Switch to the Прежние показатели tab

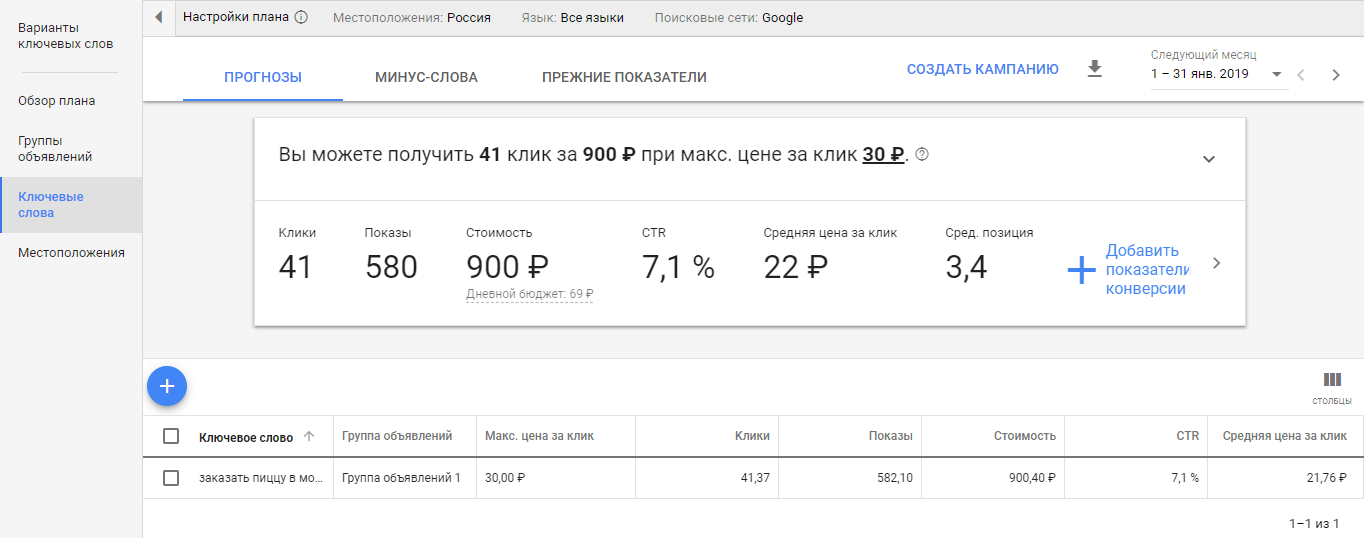pos(624,77)
